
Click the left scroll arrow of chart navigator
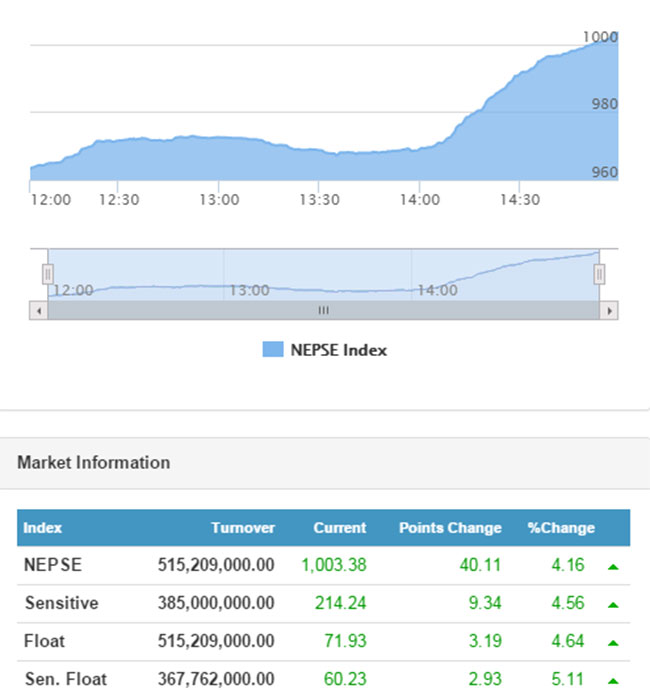[x=39, y=311]
